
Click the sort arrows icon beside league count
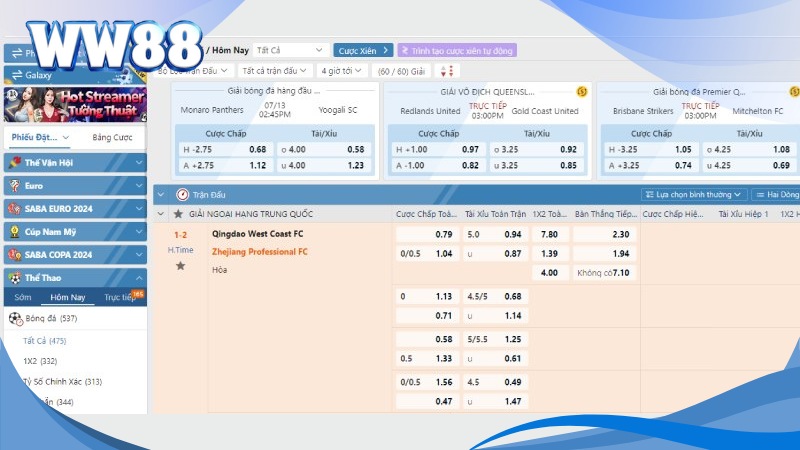[446, 71]
